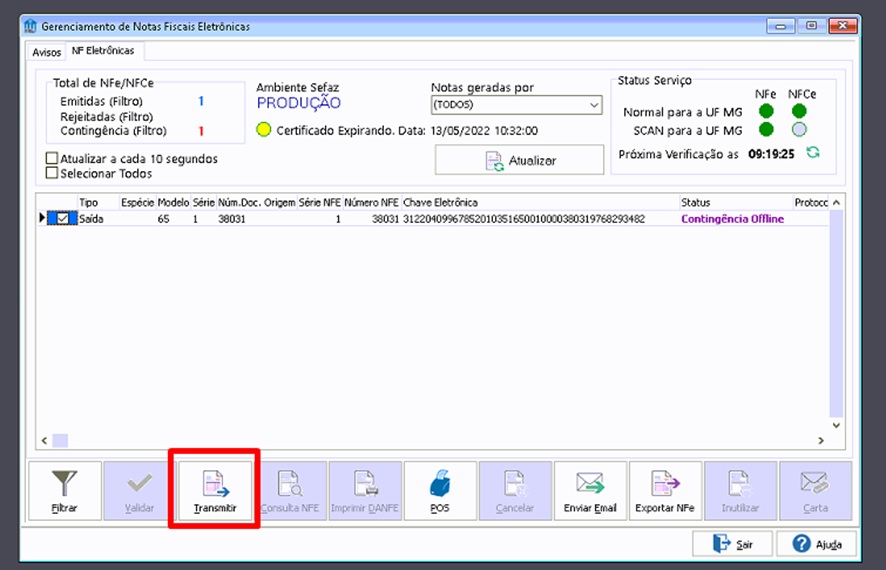
Task: Switch to the Avisos tab
Action: [x=46, y=52]
